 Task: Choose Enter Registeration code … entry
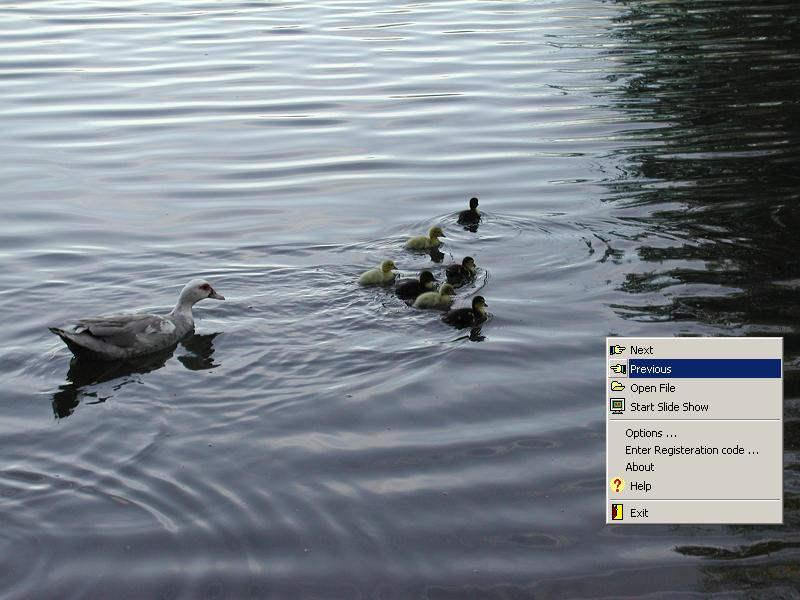point(694,450)
